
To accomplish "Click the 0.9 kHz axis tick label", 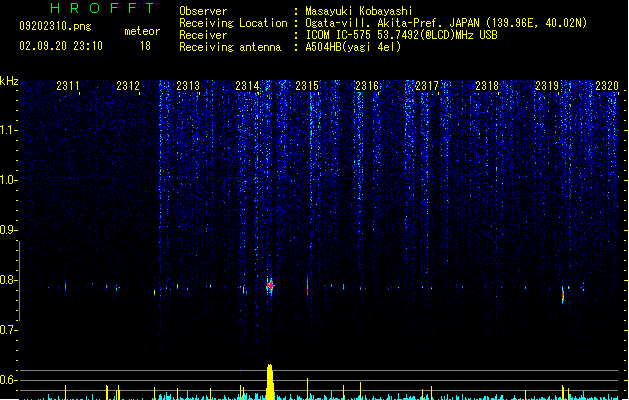I will (x=7, y=230).
